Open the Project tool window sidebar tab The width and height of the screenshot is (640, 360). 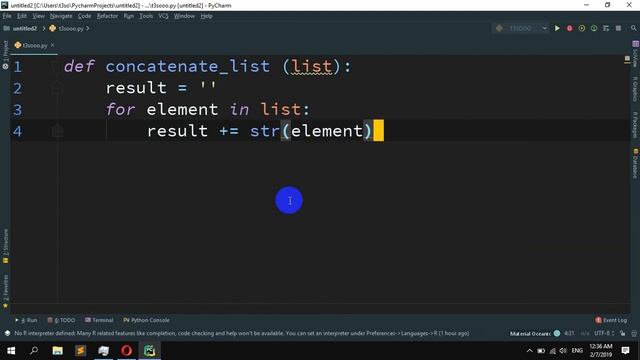click(x=5, y=55)
